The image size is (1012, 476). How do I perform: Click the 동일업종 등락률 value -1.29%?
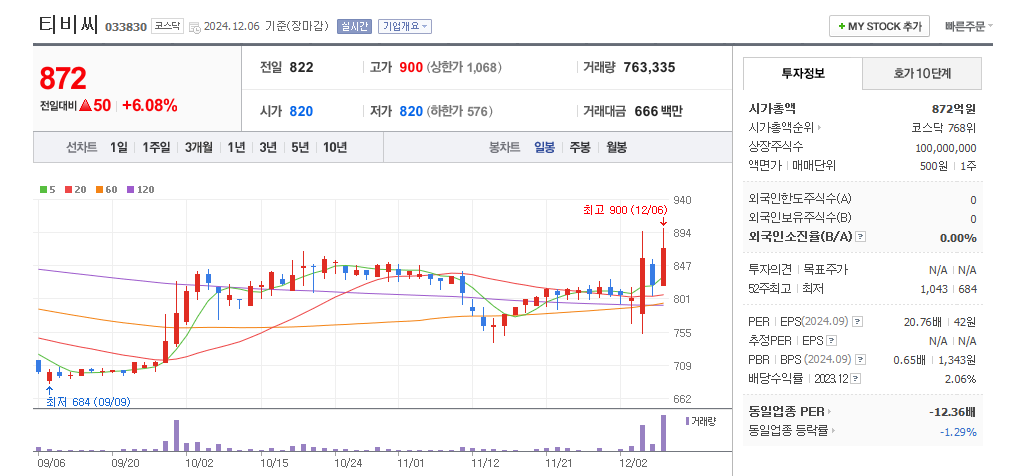coord(958,431)
